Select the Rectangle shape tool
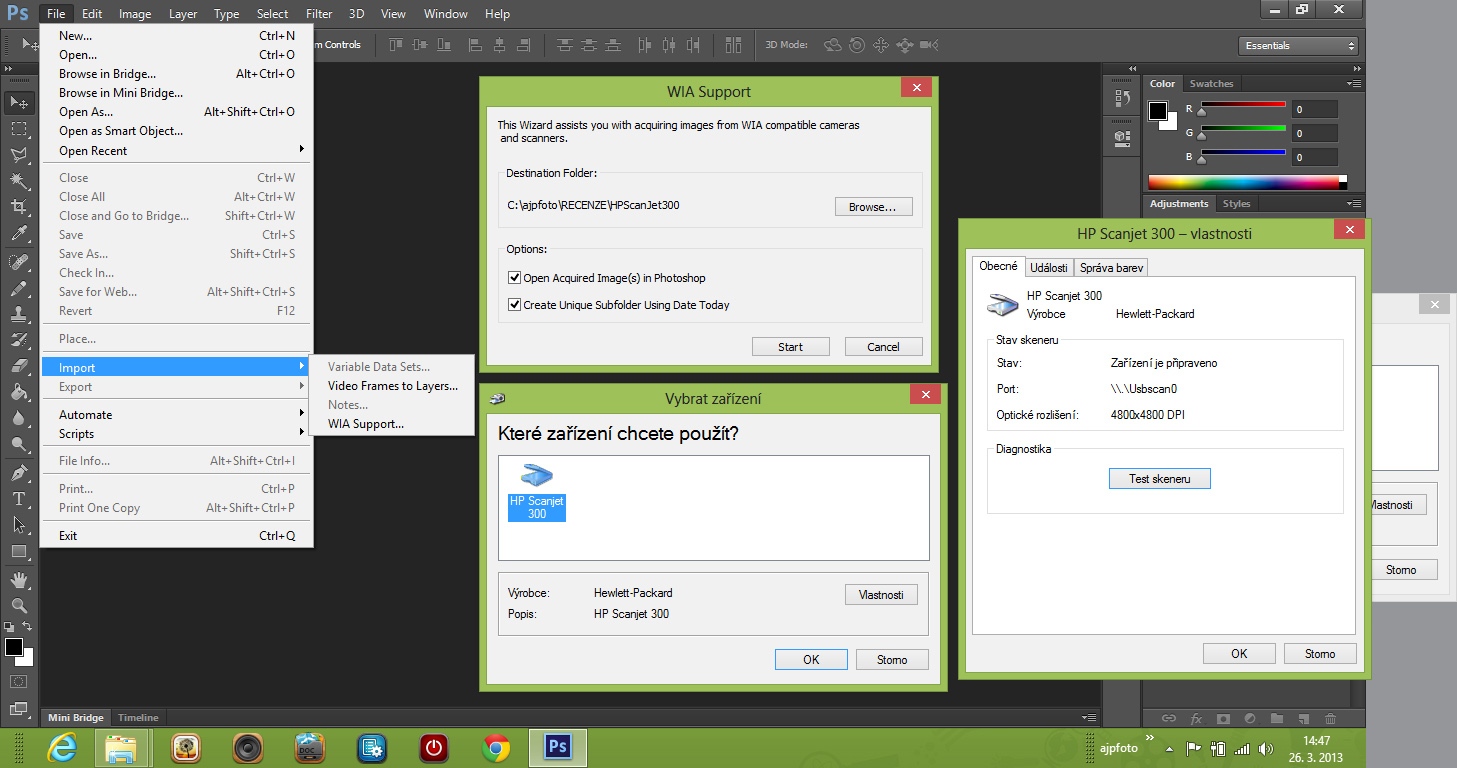The image size is (1457, 768). pos(19,551)
